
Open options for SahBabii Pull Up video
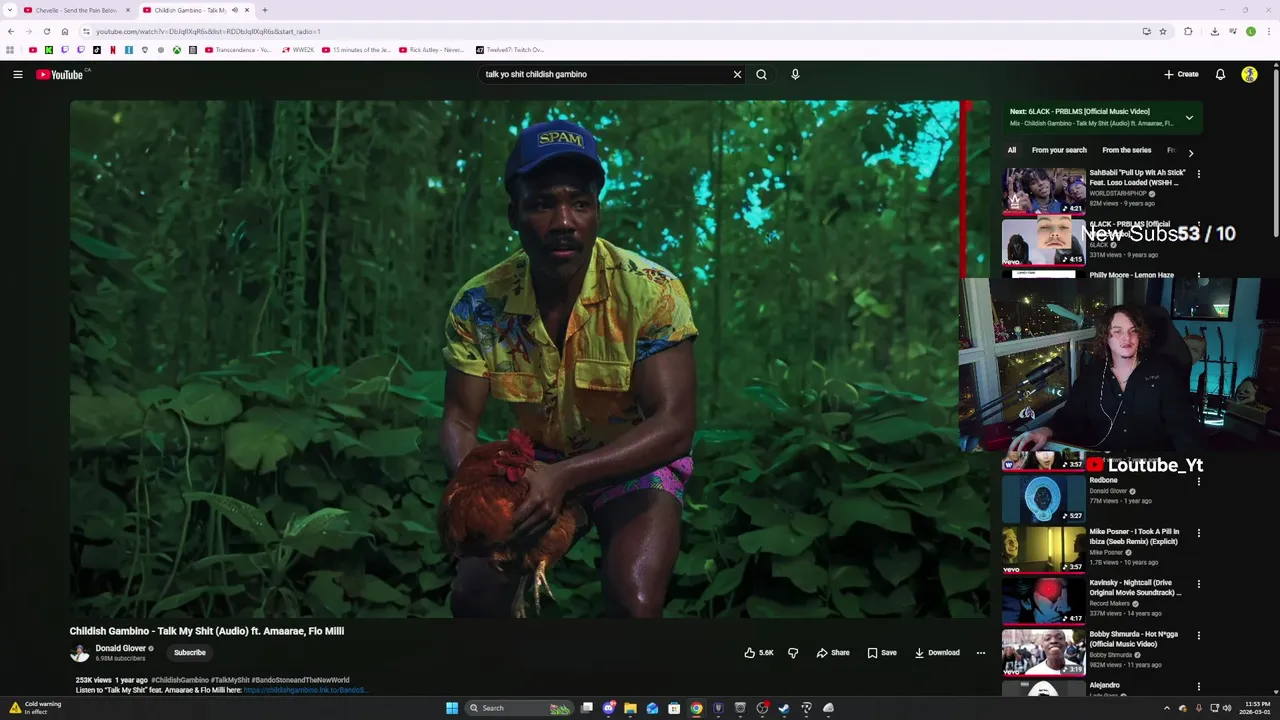point(1199,174)
